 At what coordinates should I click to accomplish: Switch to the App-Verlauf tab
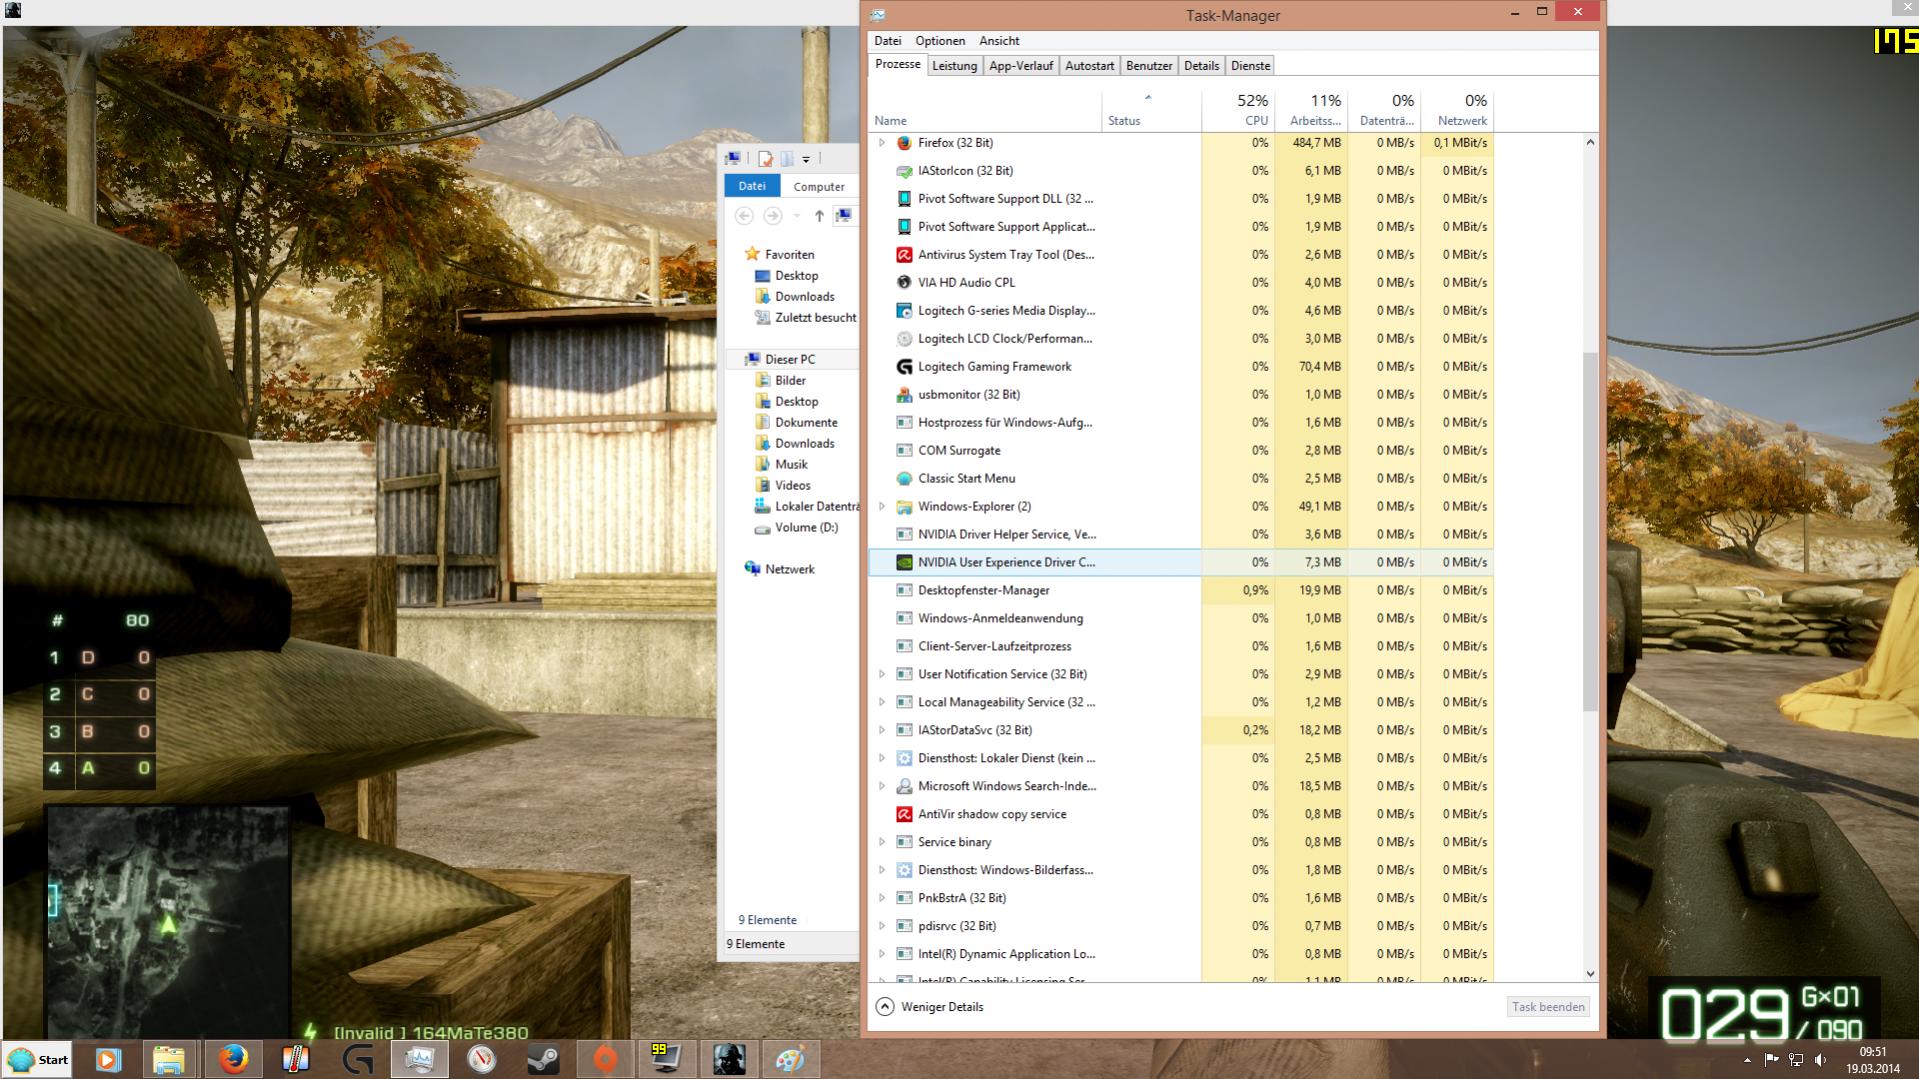(1020, 66)
